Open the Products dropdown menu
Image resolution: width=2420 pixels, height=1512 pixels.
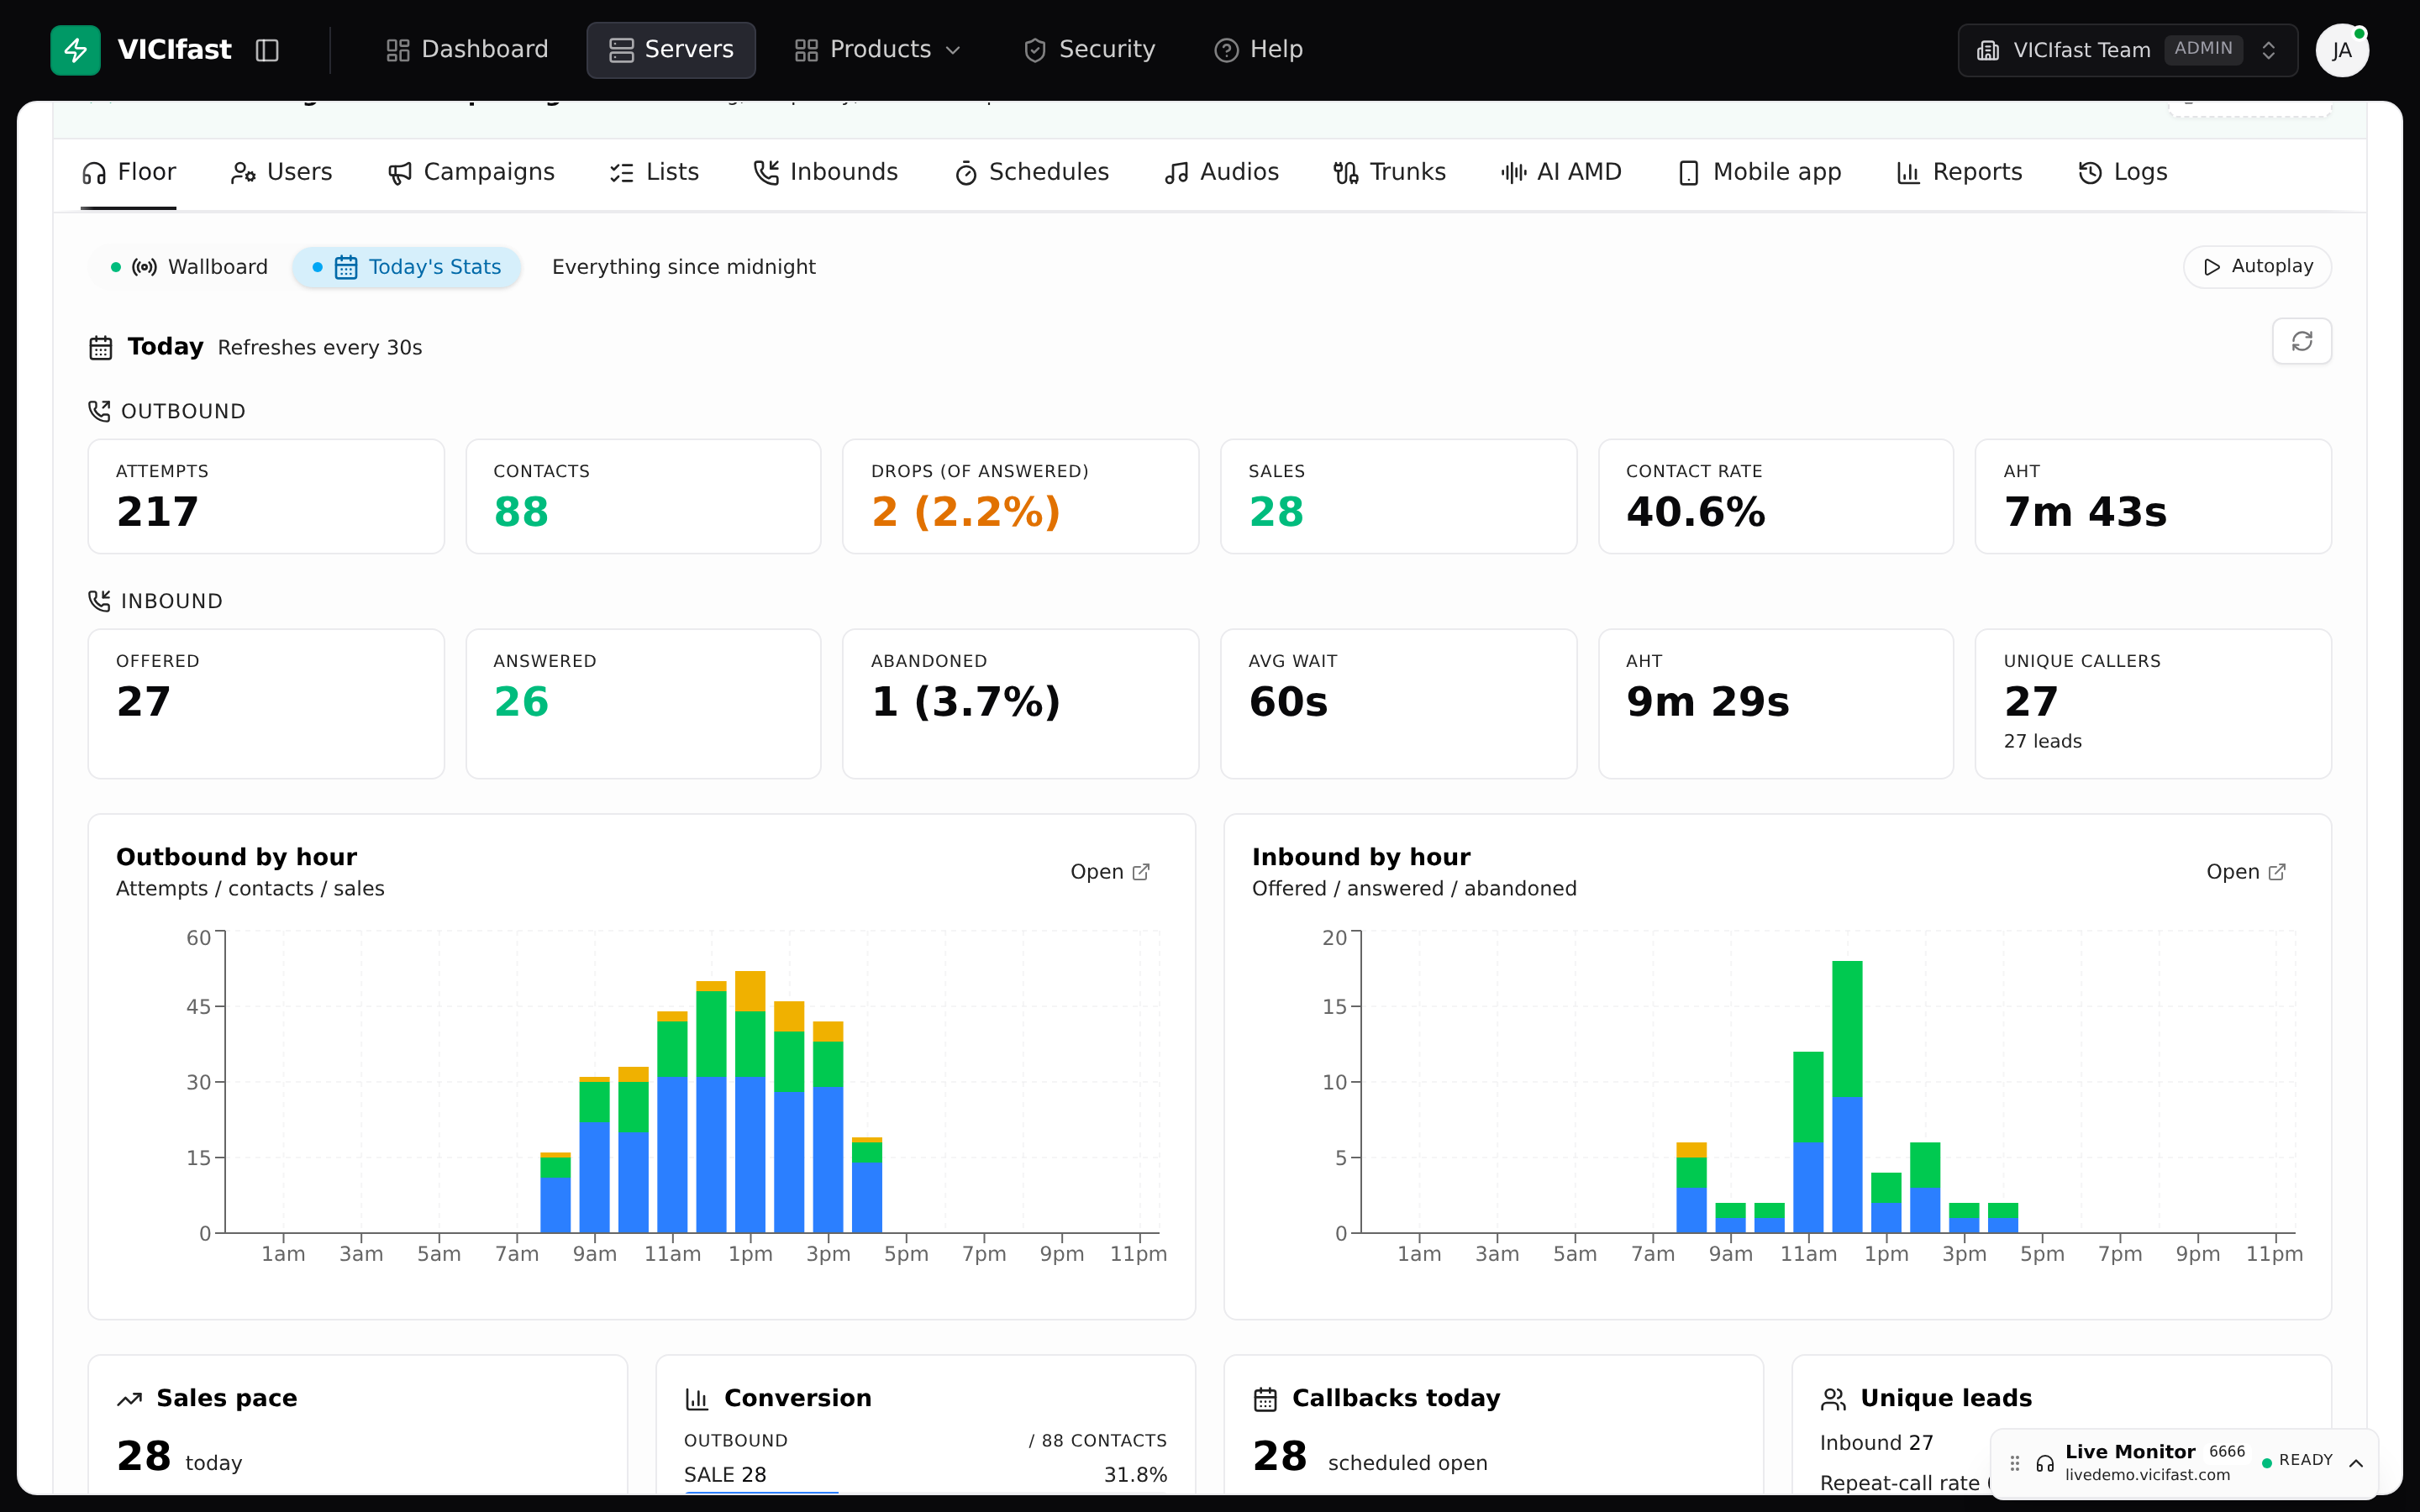(877, 50)
